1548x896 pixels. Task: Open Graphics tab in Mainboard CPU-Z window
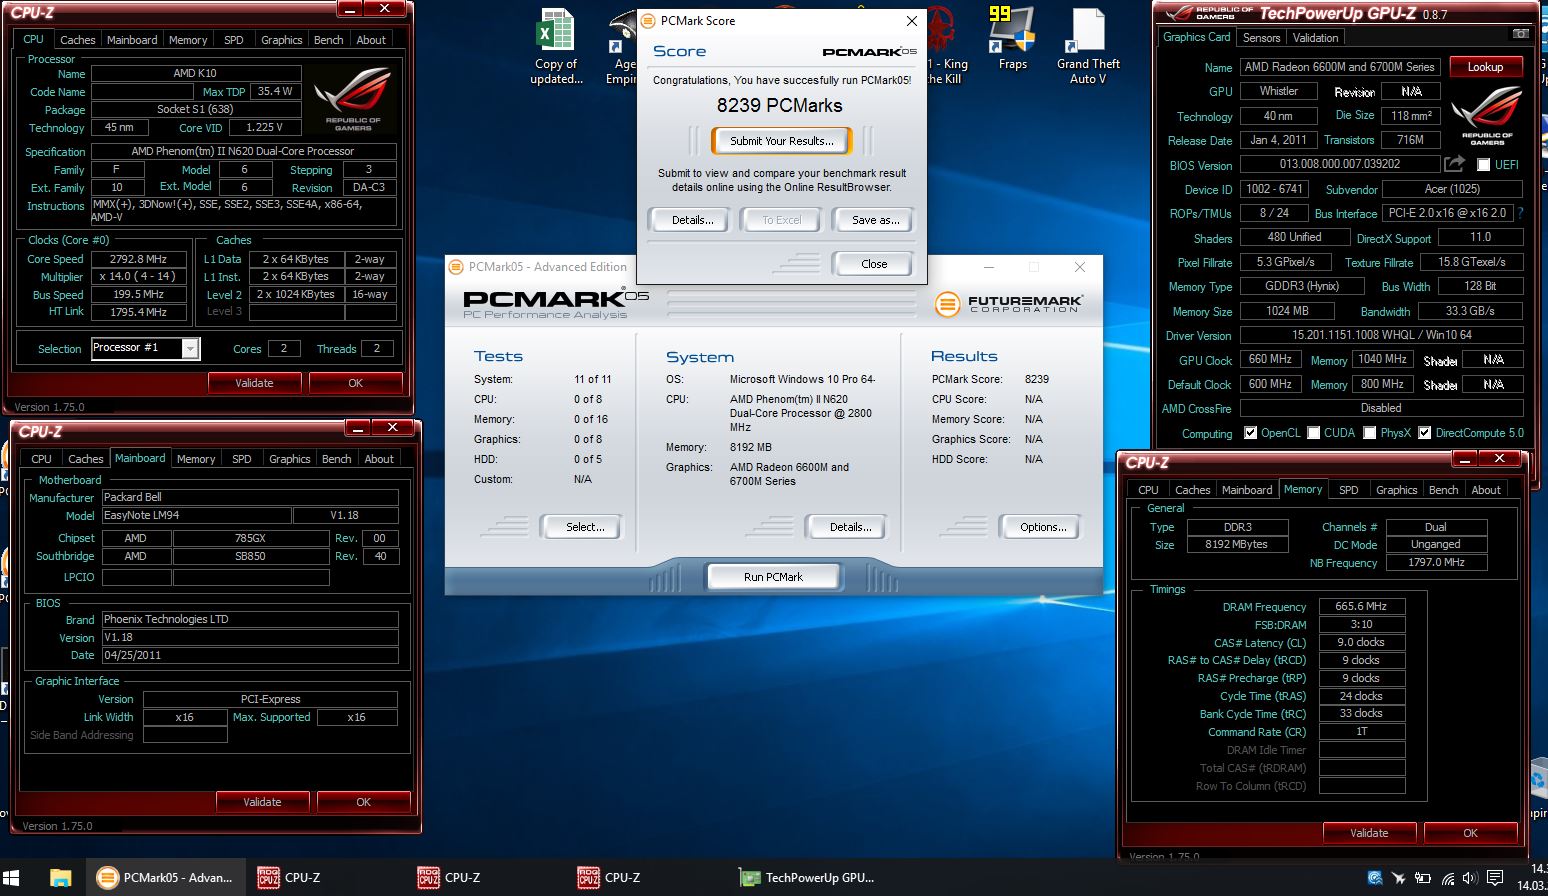[289, 459]
